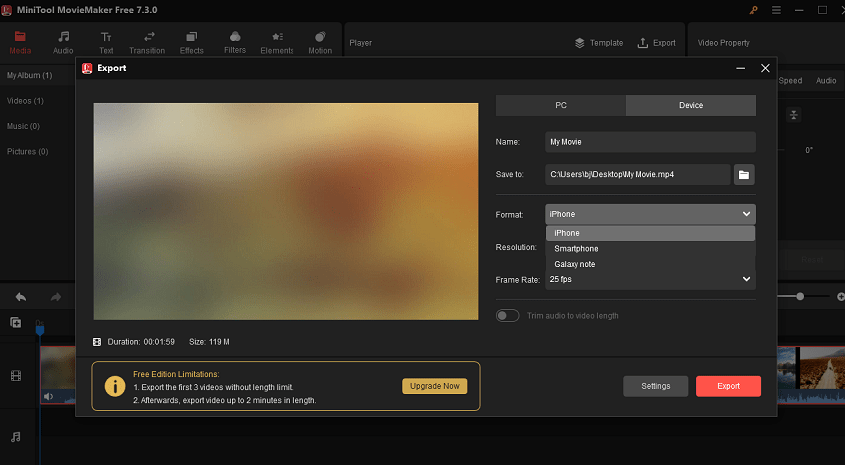
Task: Click the timeline playhead marker
Action: [x=40, y=330]
